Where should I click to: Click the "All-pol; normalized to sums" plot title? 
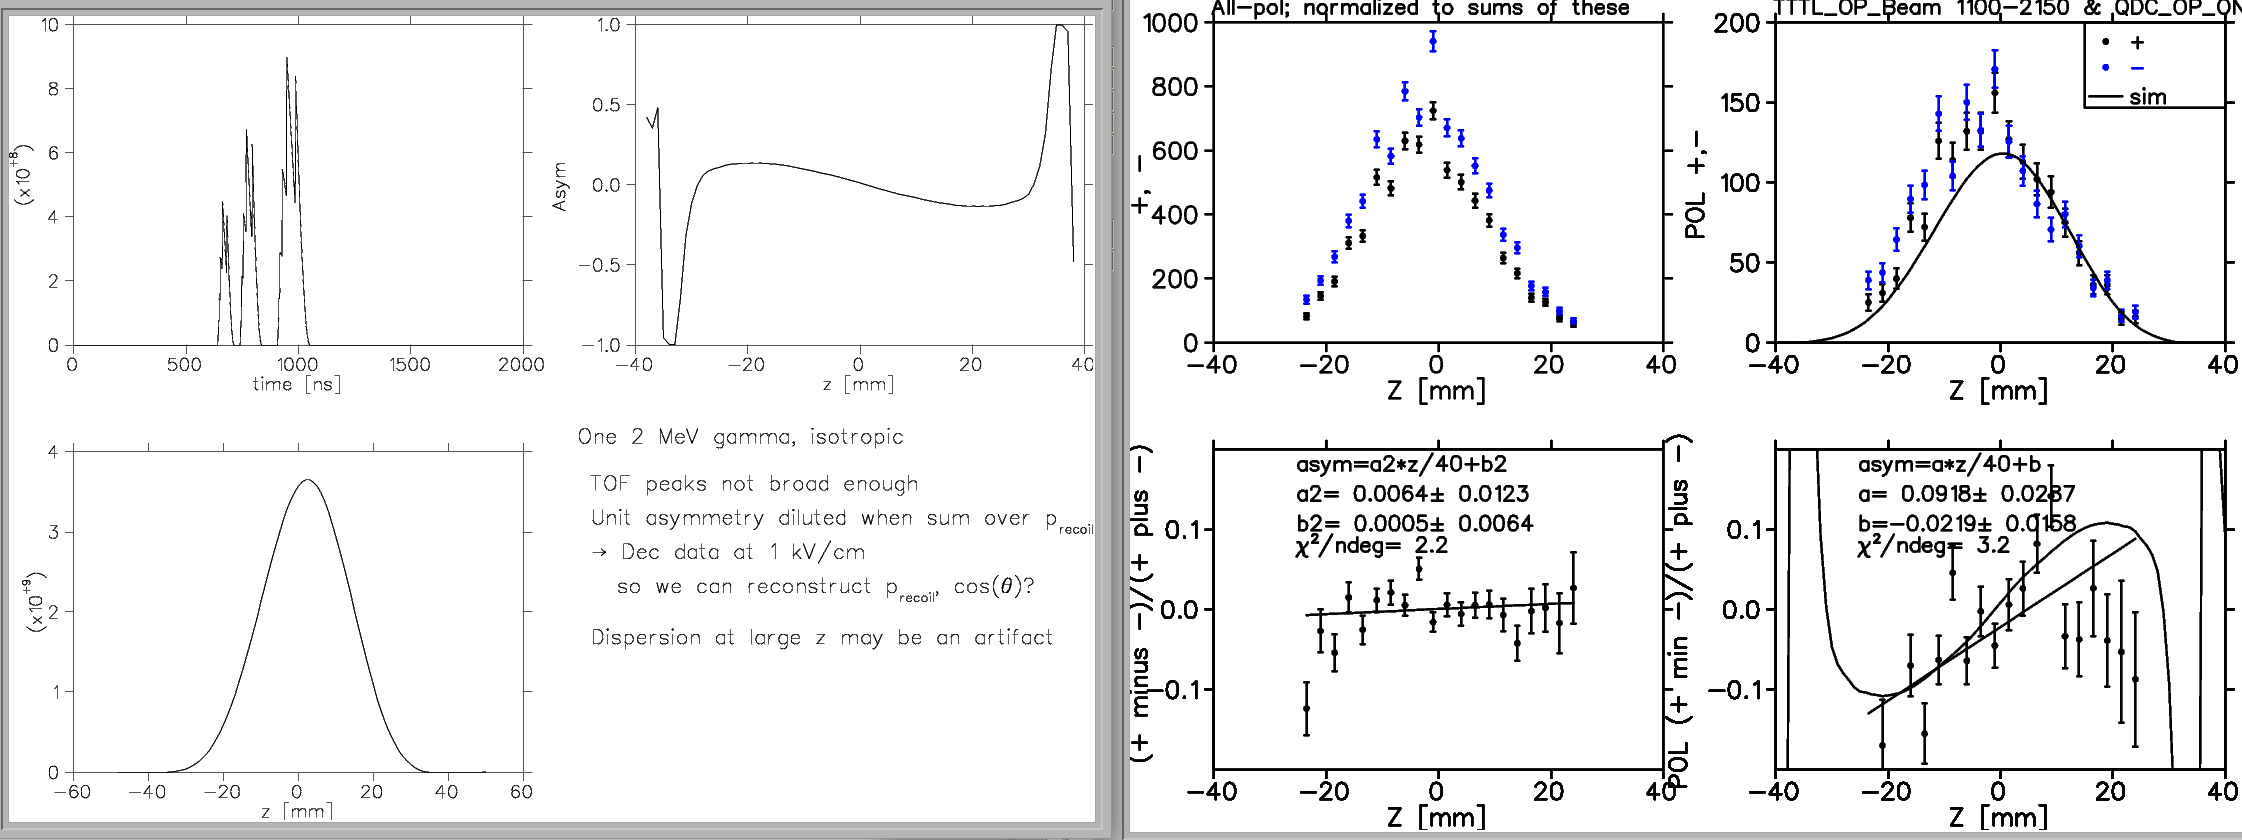(1420, 9)
